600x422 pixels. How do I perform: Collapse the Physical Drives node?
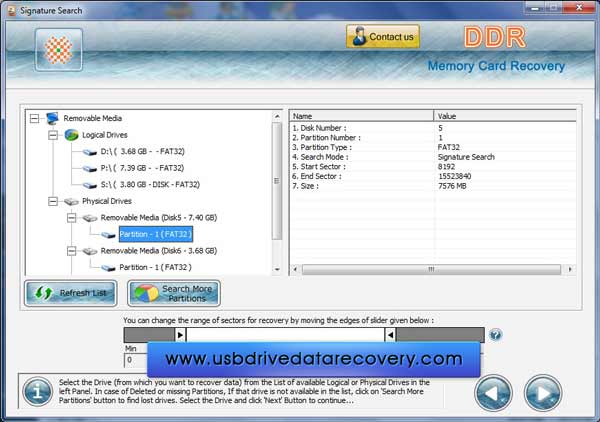click(x=53, y=201)
